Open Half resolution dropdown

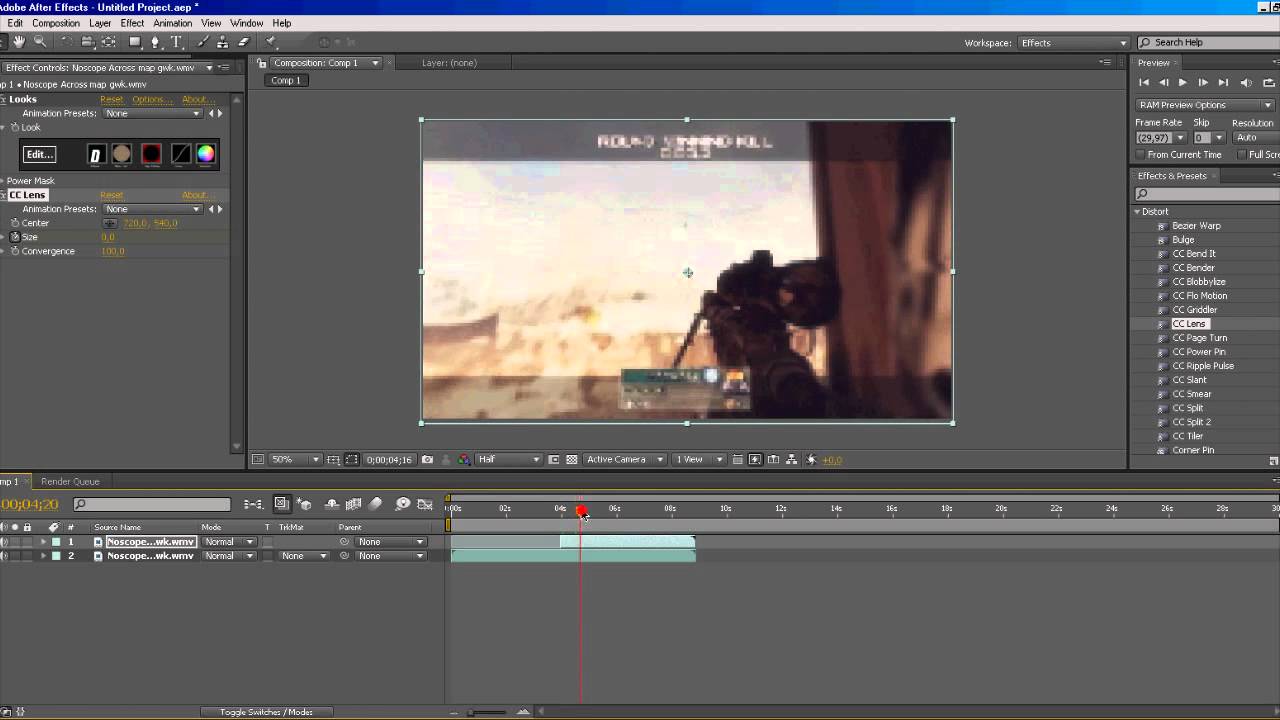click(509, 460)
